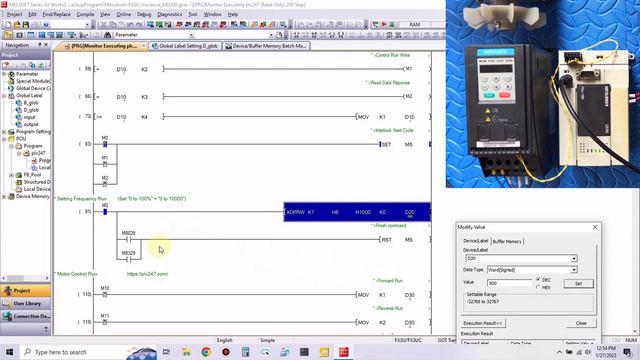Click the New project toolbar icon
The image size is (640, 360).
point(7,25)
